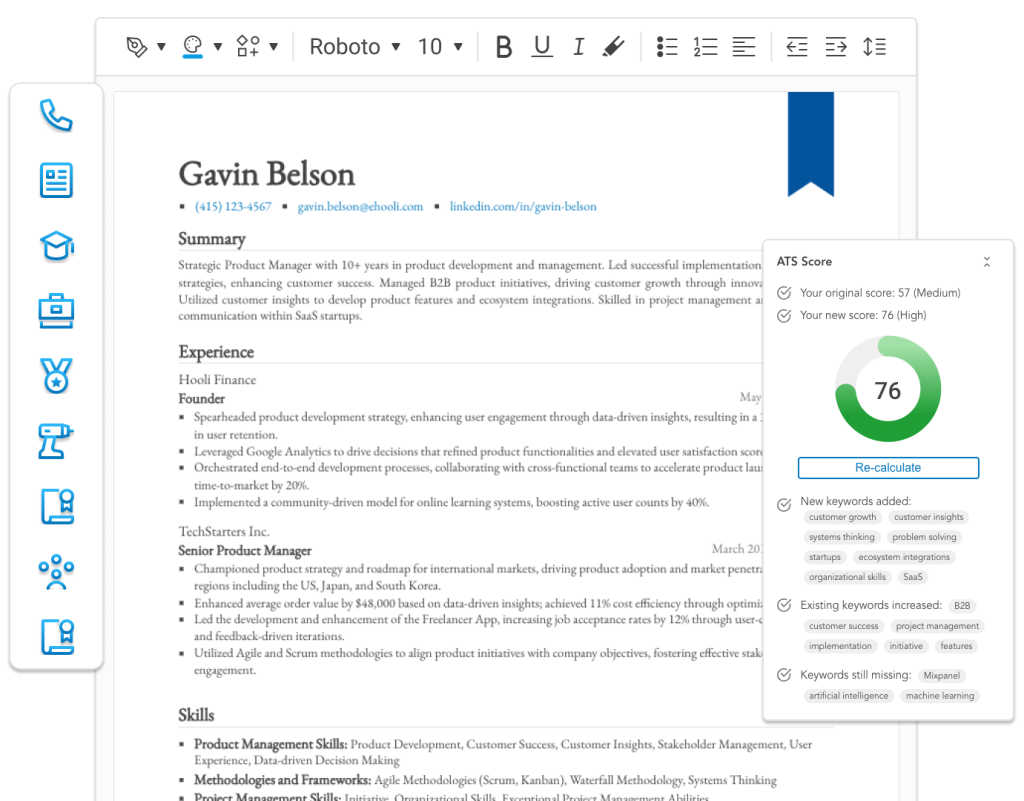The image size is (1024, 801).
Task: Click the increase indent icon
Action: (x=836, y=46)
